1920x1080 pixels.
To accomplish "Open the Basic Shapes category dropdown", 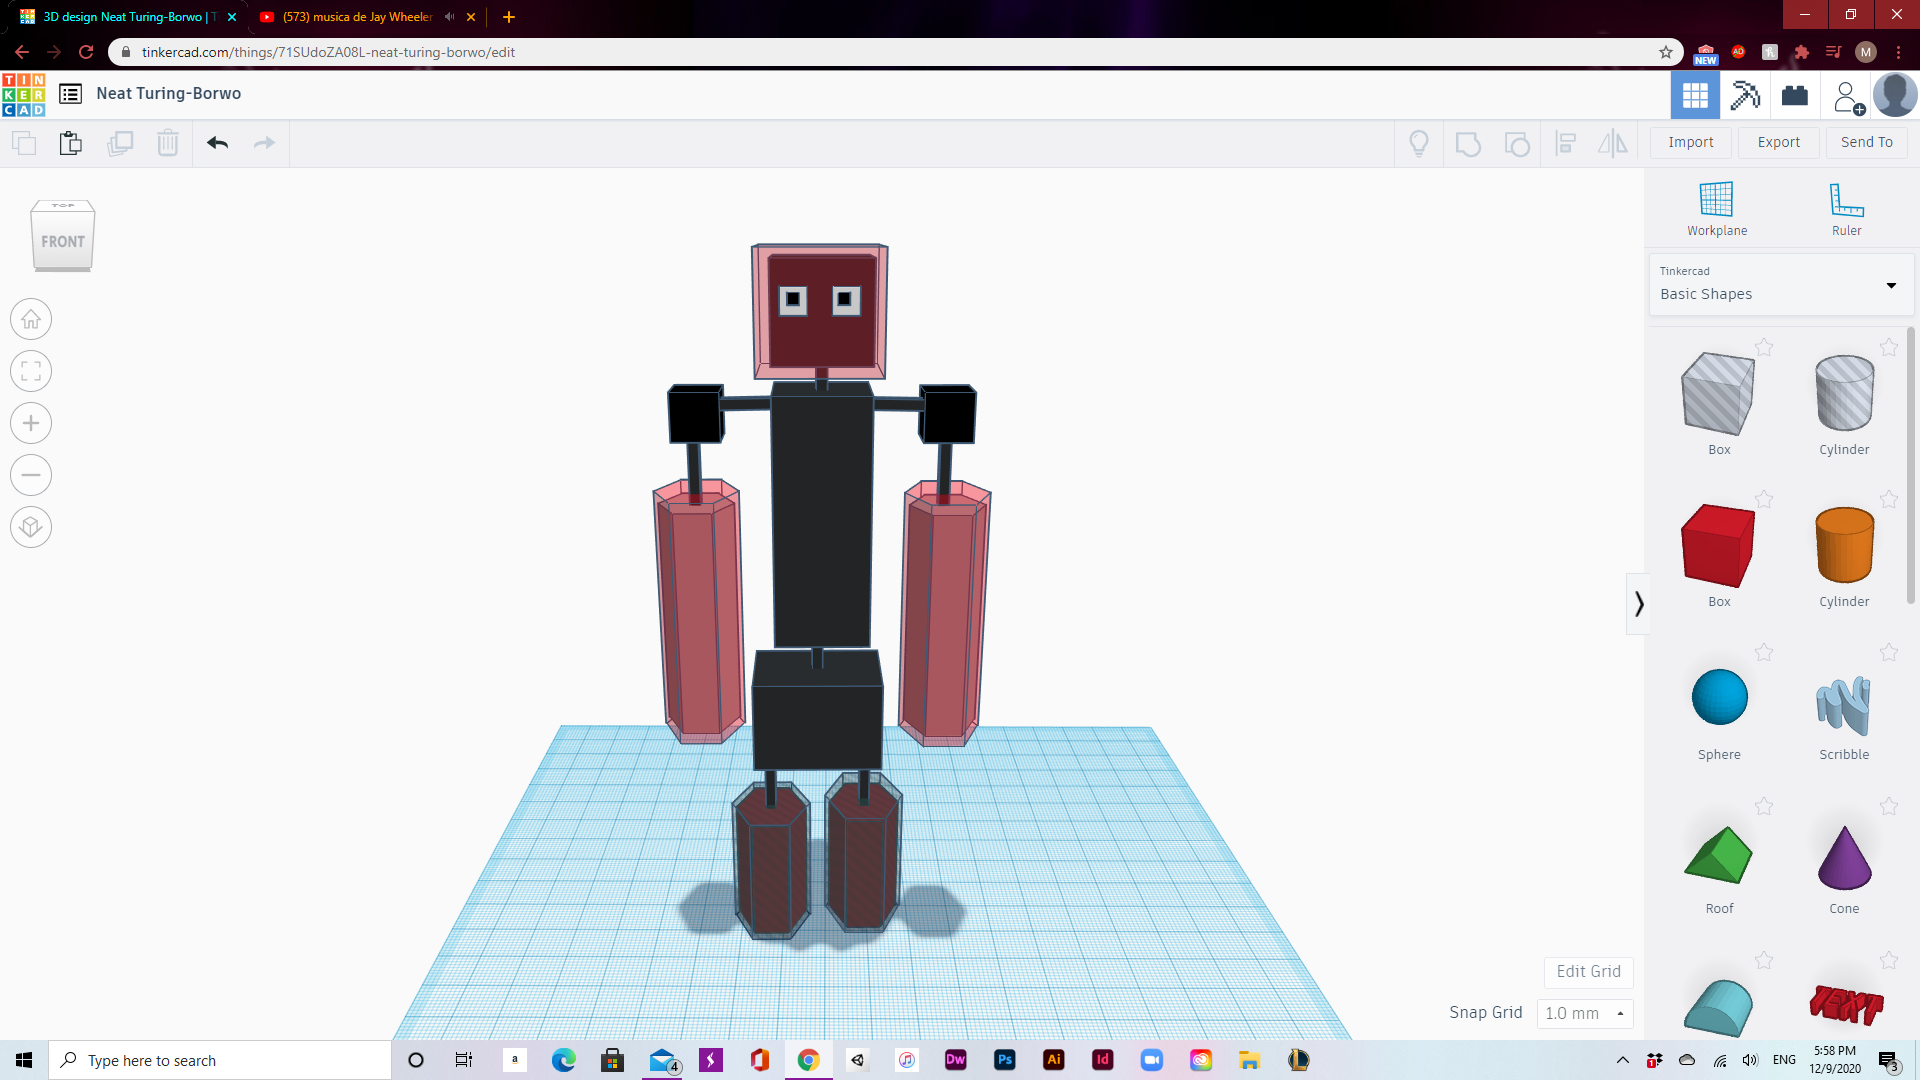I will pyautogui.click(x=1781, y=285).
